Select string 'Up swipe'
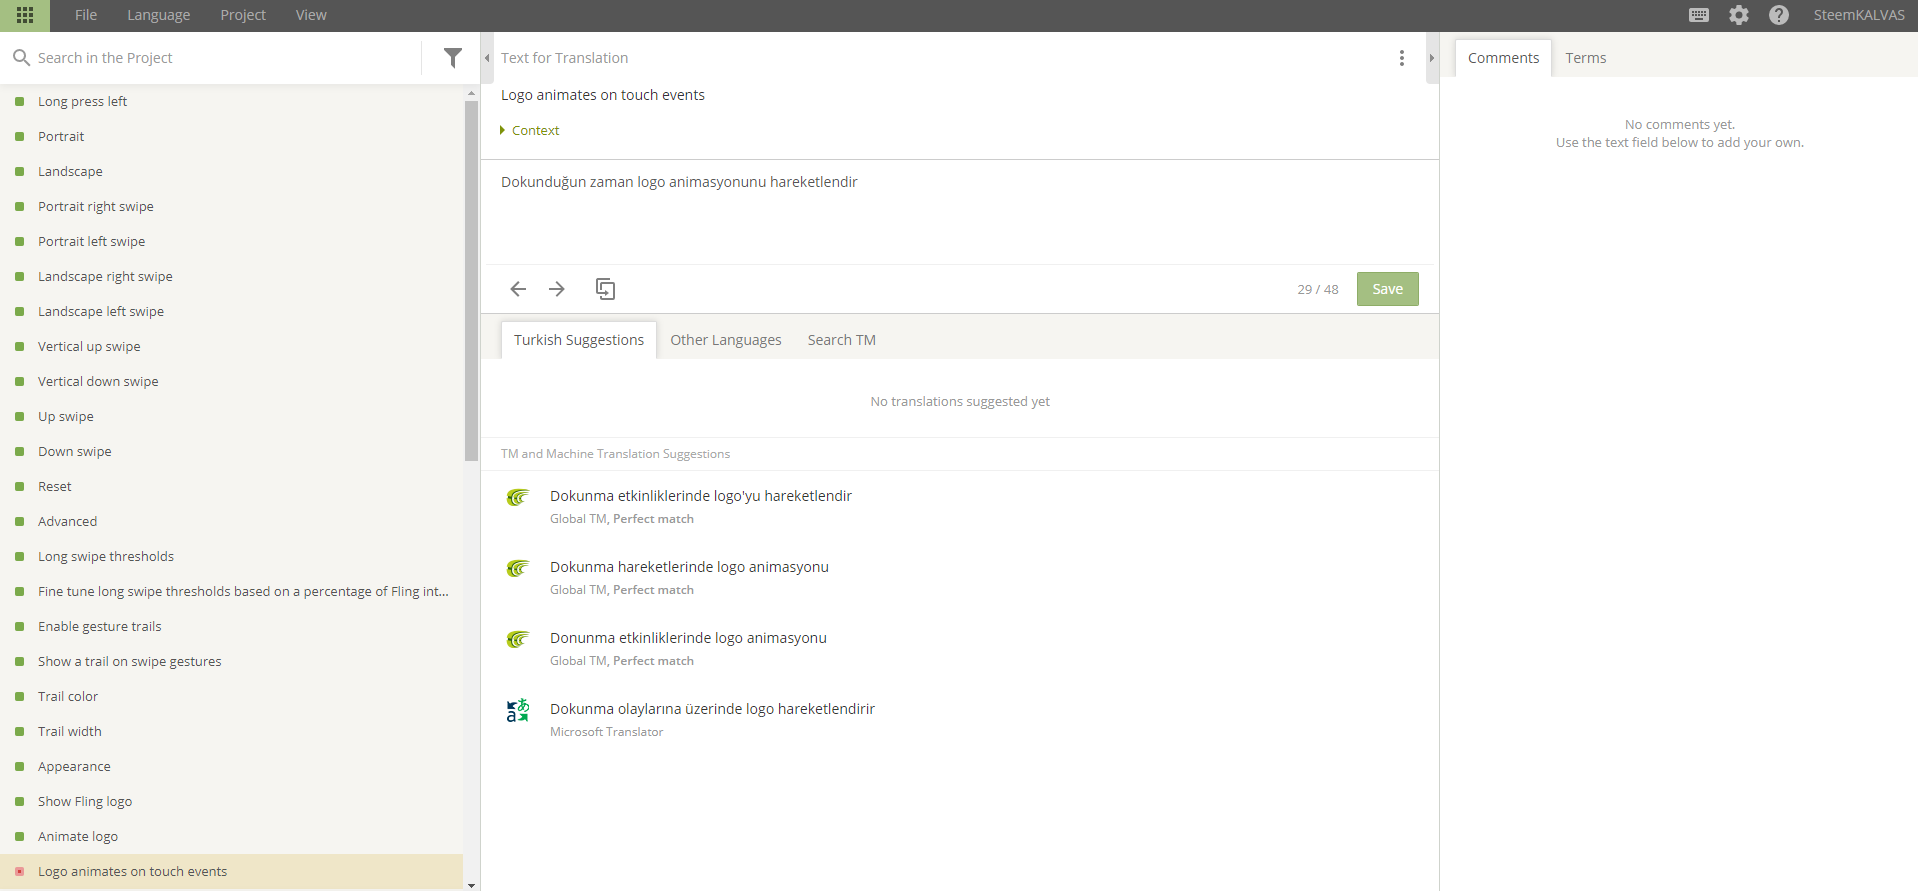Viewport: 1918px width, 891px height. [x=231, y=416]
